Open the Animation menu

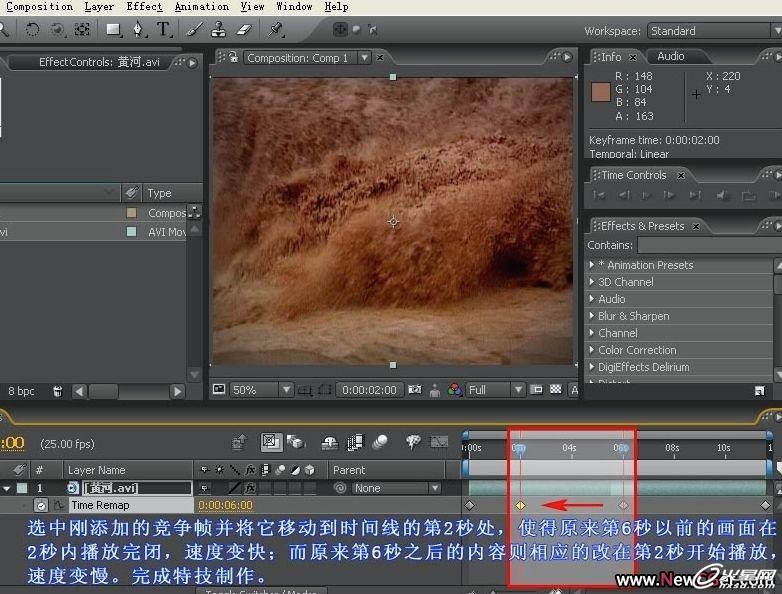click(x=201, y=7)
